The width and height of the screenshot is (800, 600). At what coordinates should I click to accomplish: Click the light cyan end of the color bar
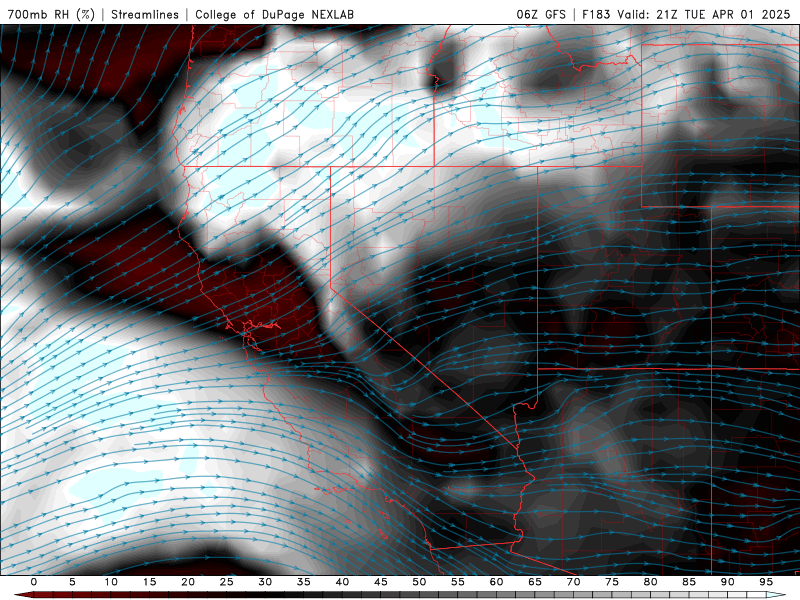[776, 595]
